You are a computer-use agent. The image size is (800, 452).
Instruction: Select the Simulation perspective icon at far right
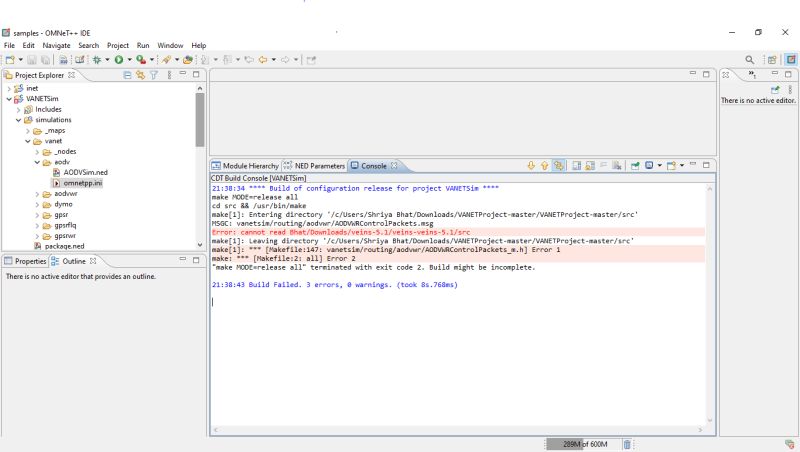[x=791, y=60]
